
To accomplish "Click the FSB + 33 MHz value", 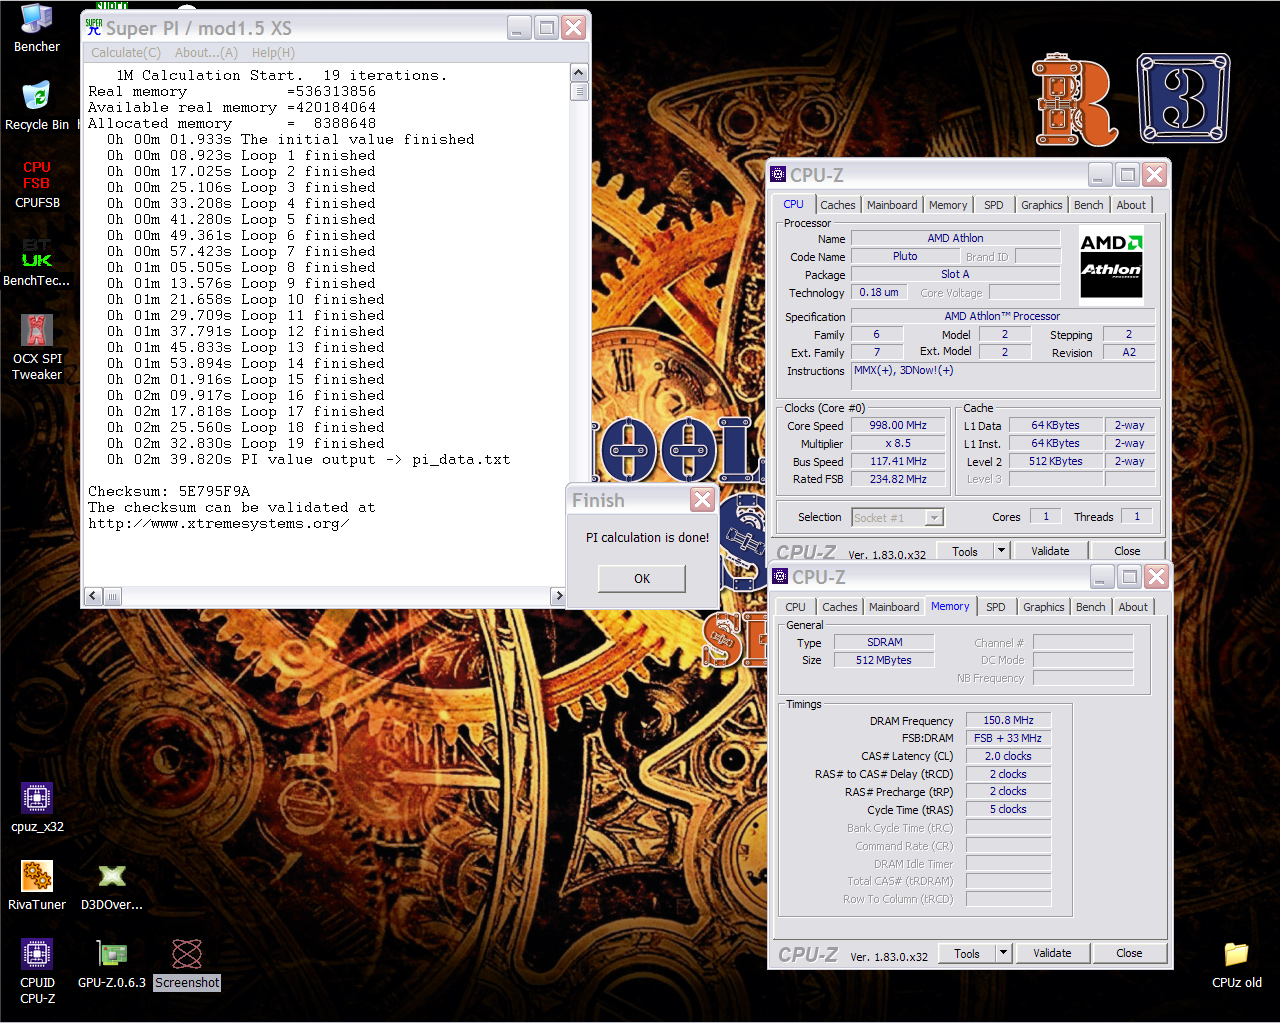I will [1008, 738].
